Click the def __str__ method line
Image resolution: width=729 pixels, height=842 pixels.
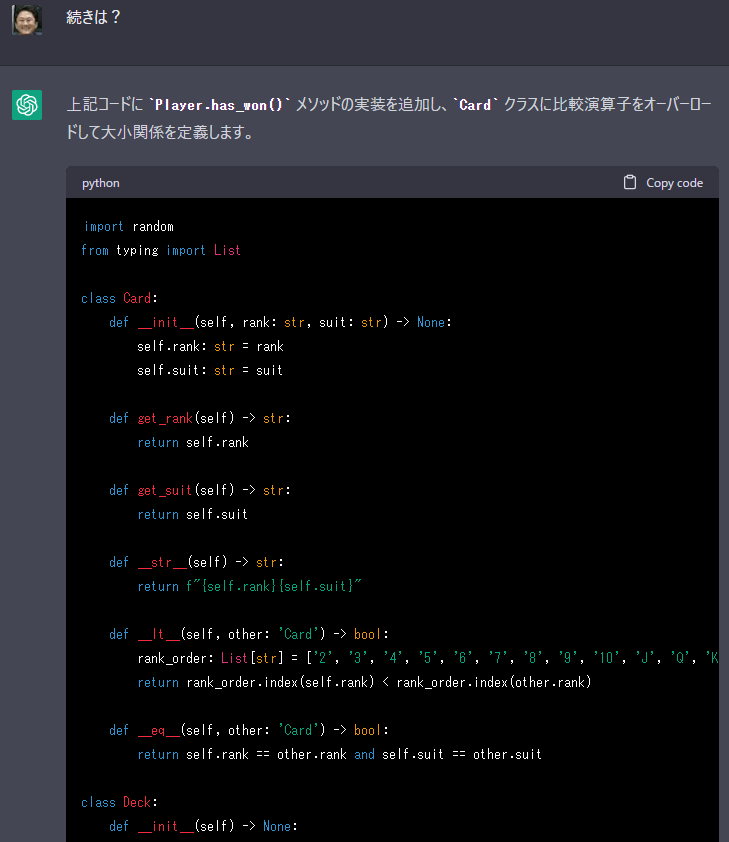(196, 562)
